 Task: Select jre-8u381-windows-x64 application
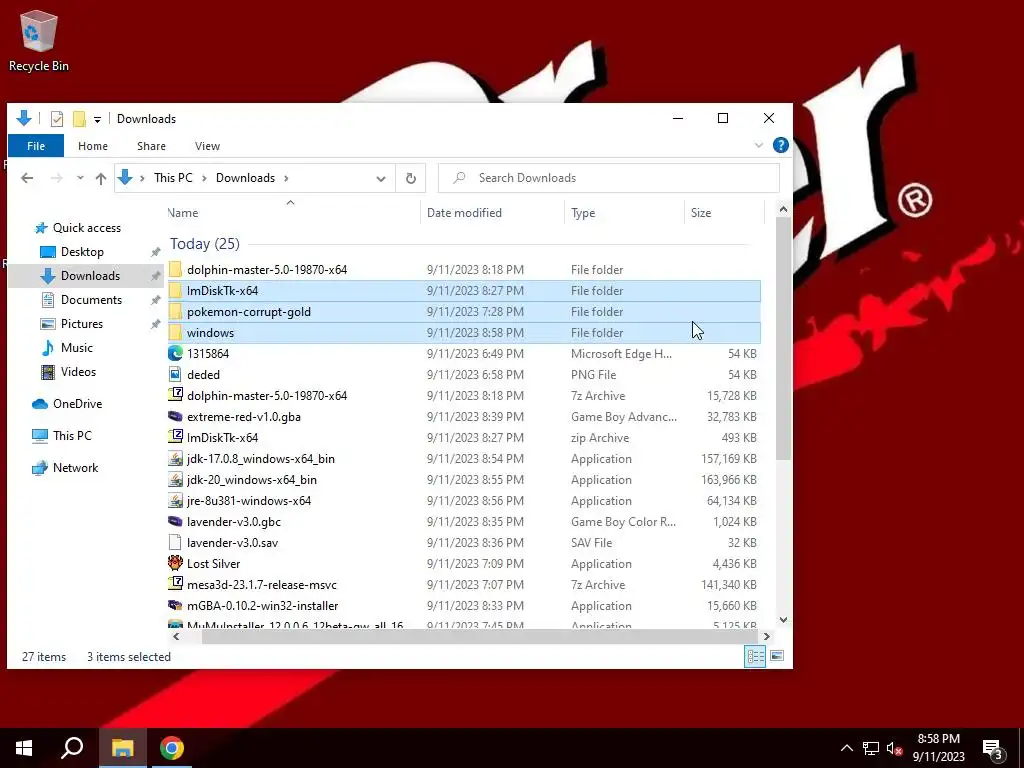click(464, 500)
